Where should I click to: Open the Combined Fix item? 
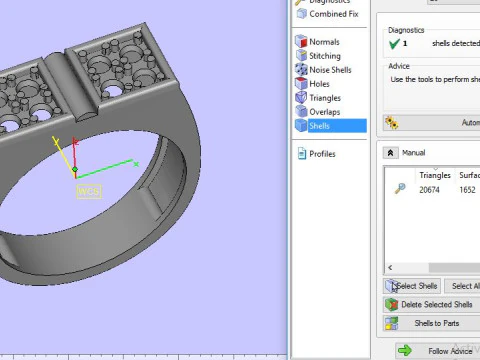[328, 14]
